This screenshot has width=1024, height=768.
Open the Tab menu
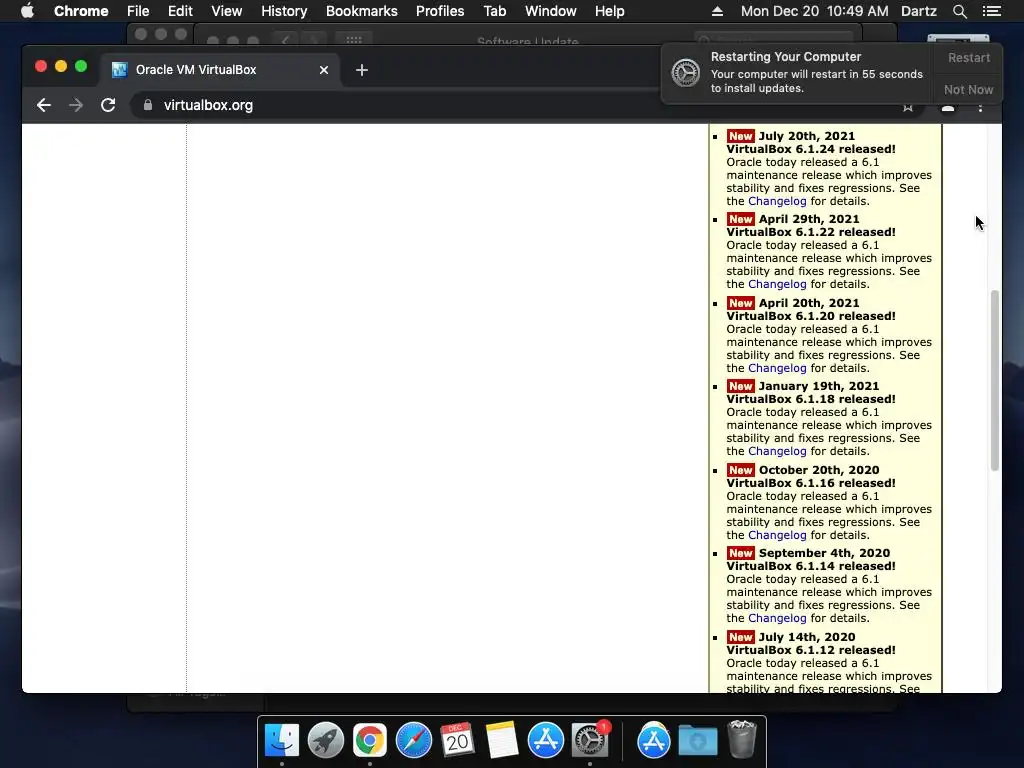click(494, 11)
